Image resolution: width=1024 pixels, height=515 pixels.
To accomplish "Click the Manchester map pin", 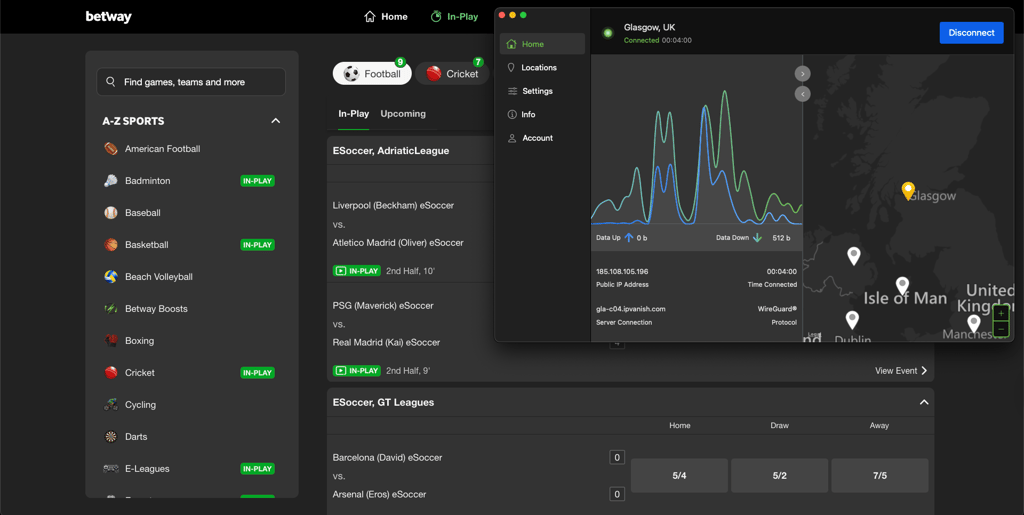I will [974, 324].
